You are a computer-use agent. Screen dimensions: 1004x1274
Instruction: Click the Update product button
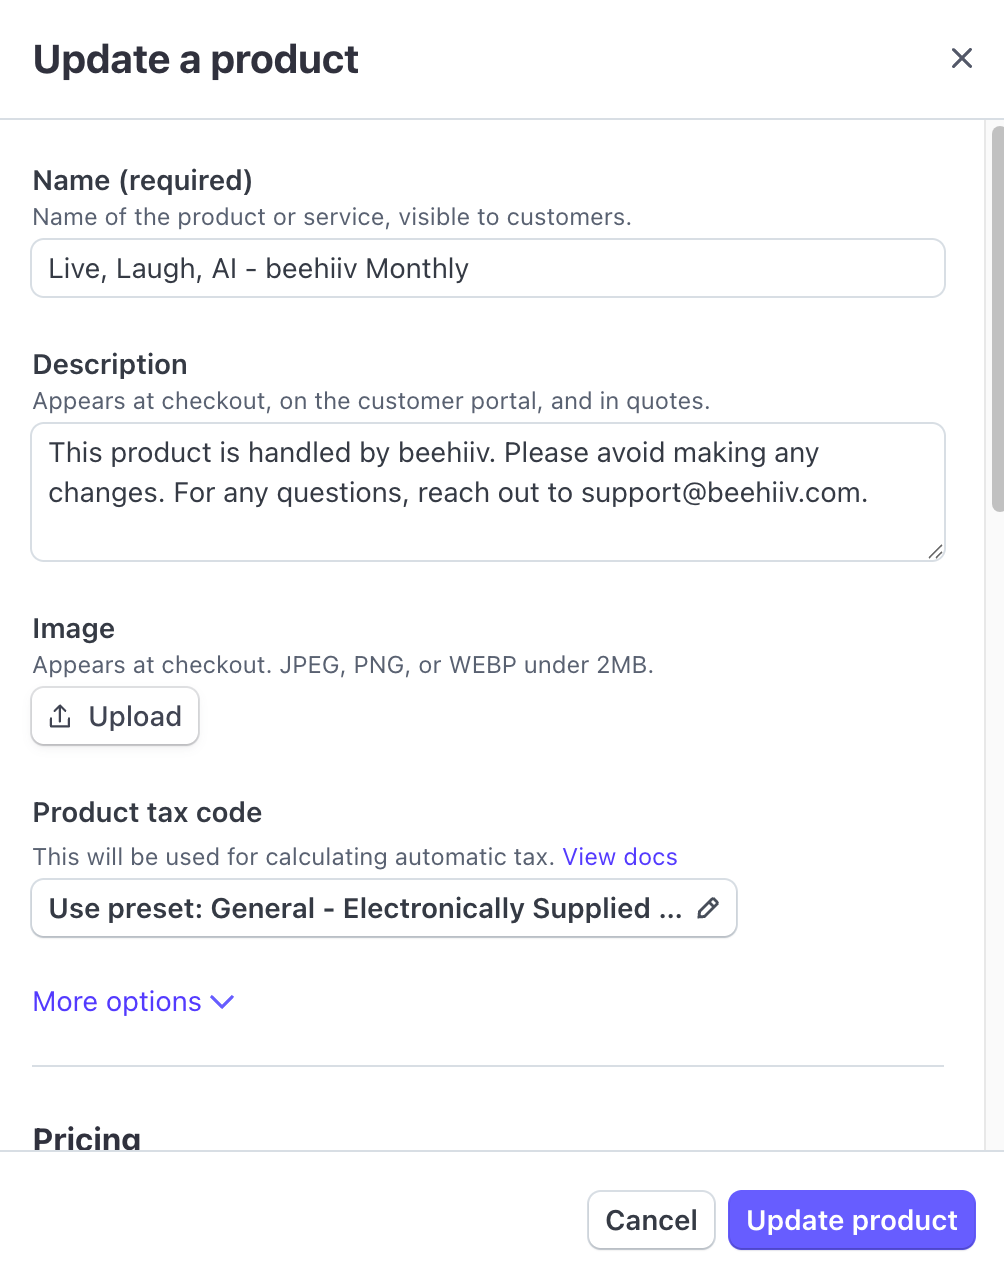(x=851, y=1220)
